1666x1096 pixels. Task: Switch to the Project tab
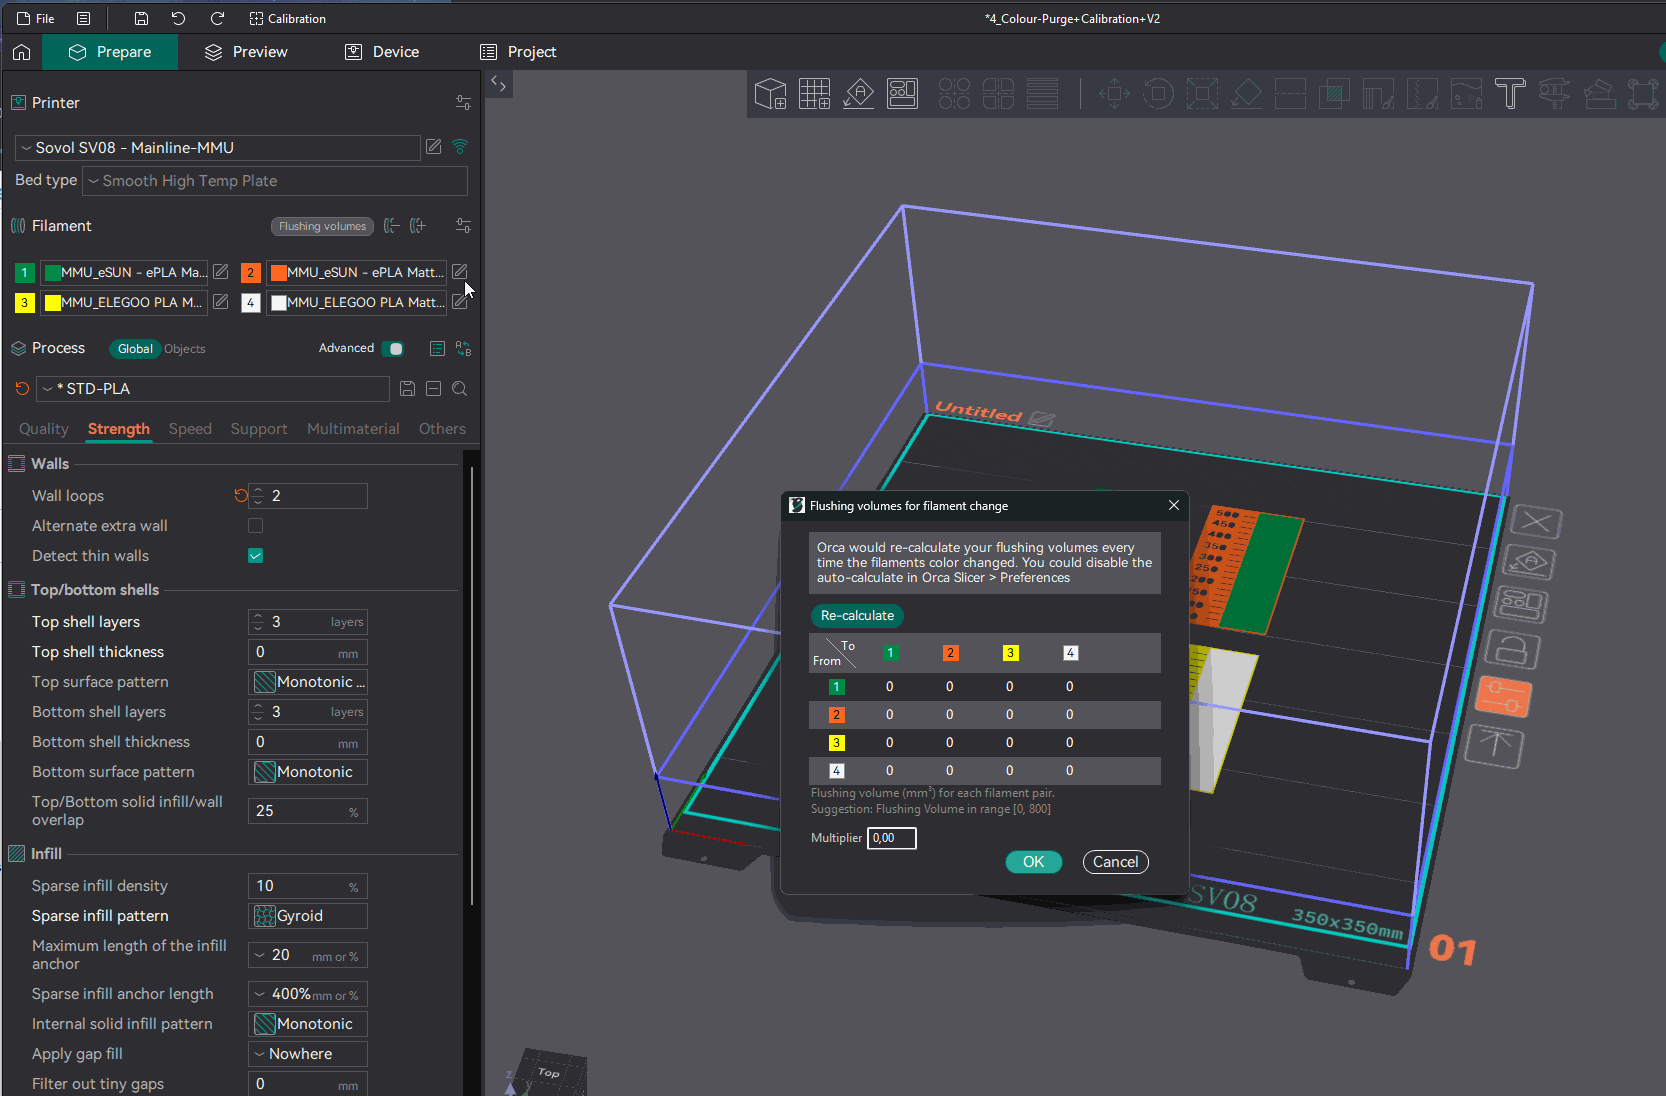518,52
